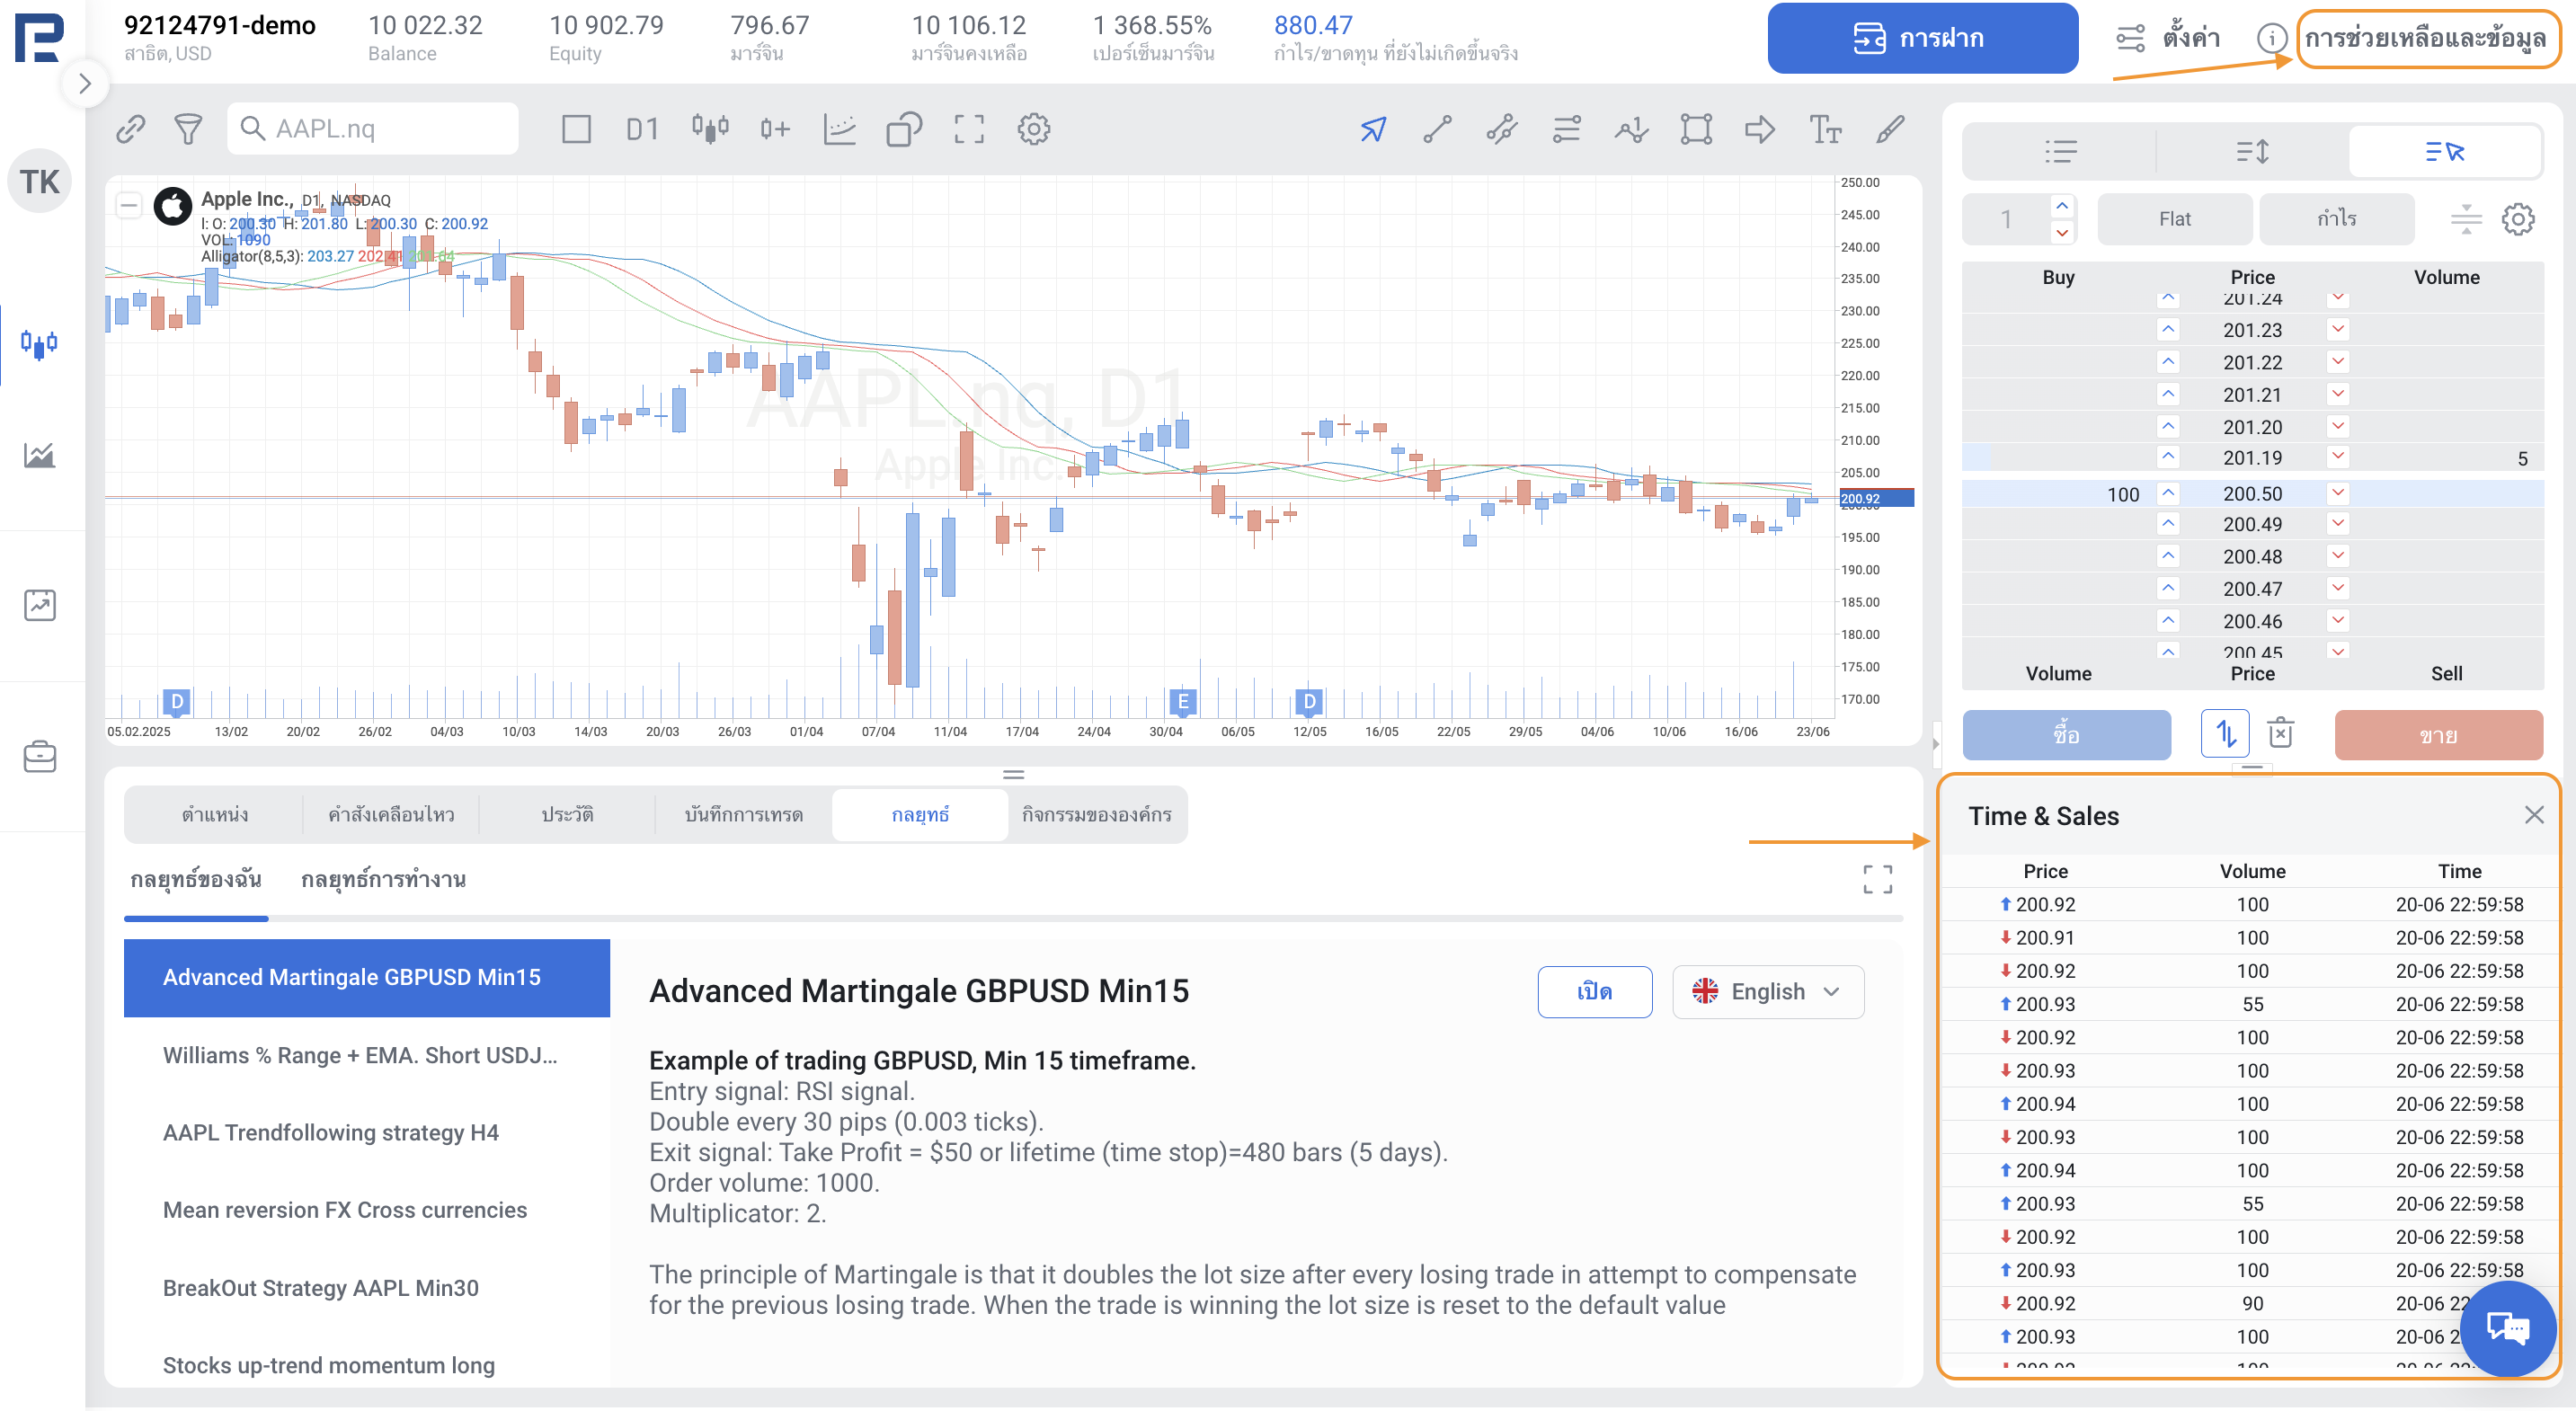This screenshot has height=1411, width=2576.
Task: Open chart settings gear icon
Action: (x=1033, y=129)
